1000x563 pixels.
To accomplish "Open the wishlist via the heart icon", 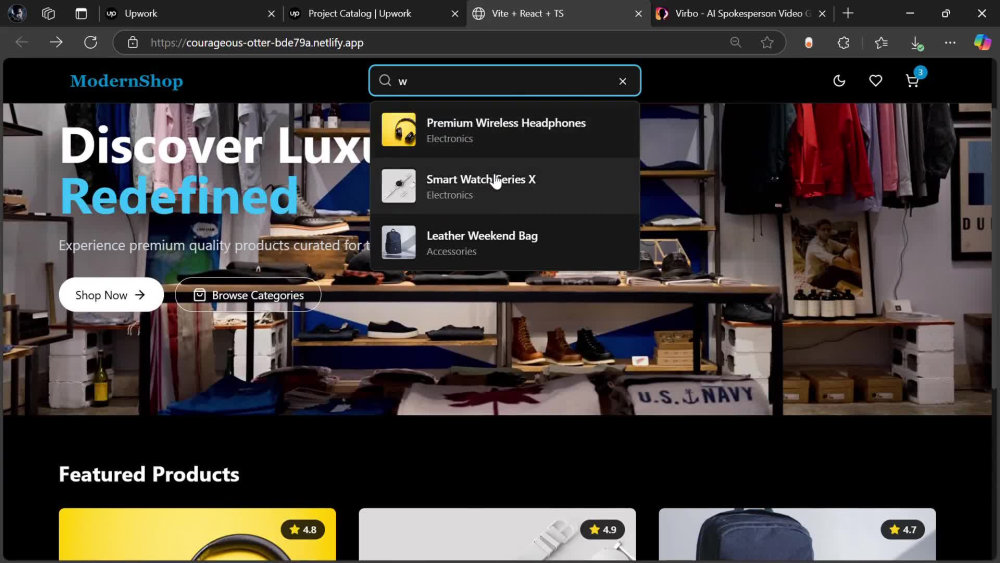I will (x=875, y=81).
